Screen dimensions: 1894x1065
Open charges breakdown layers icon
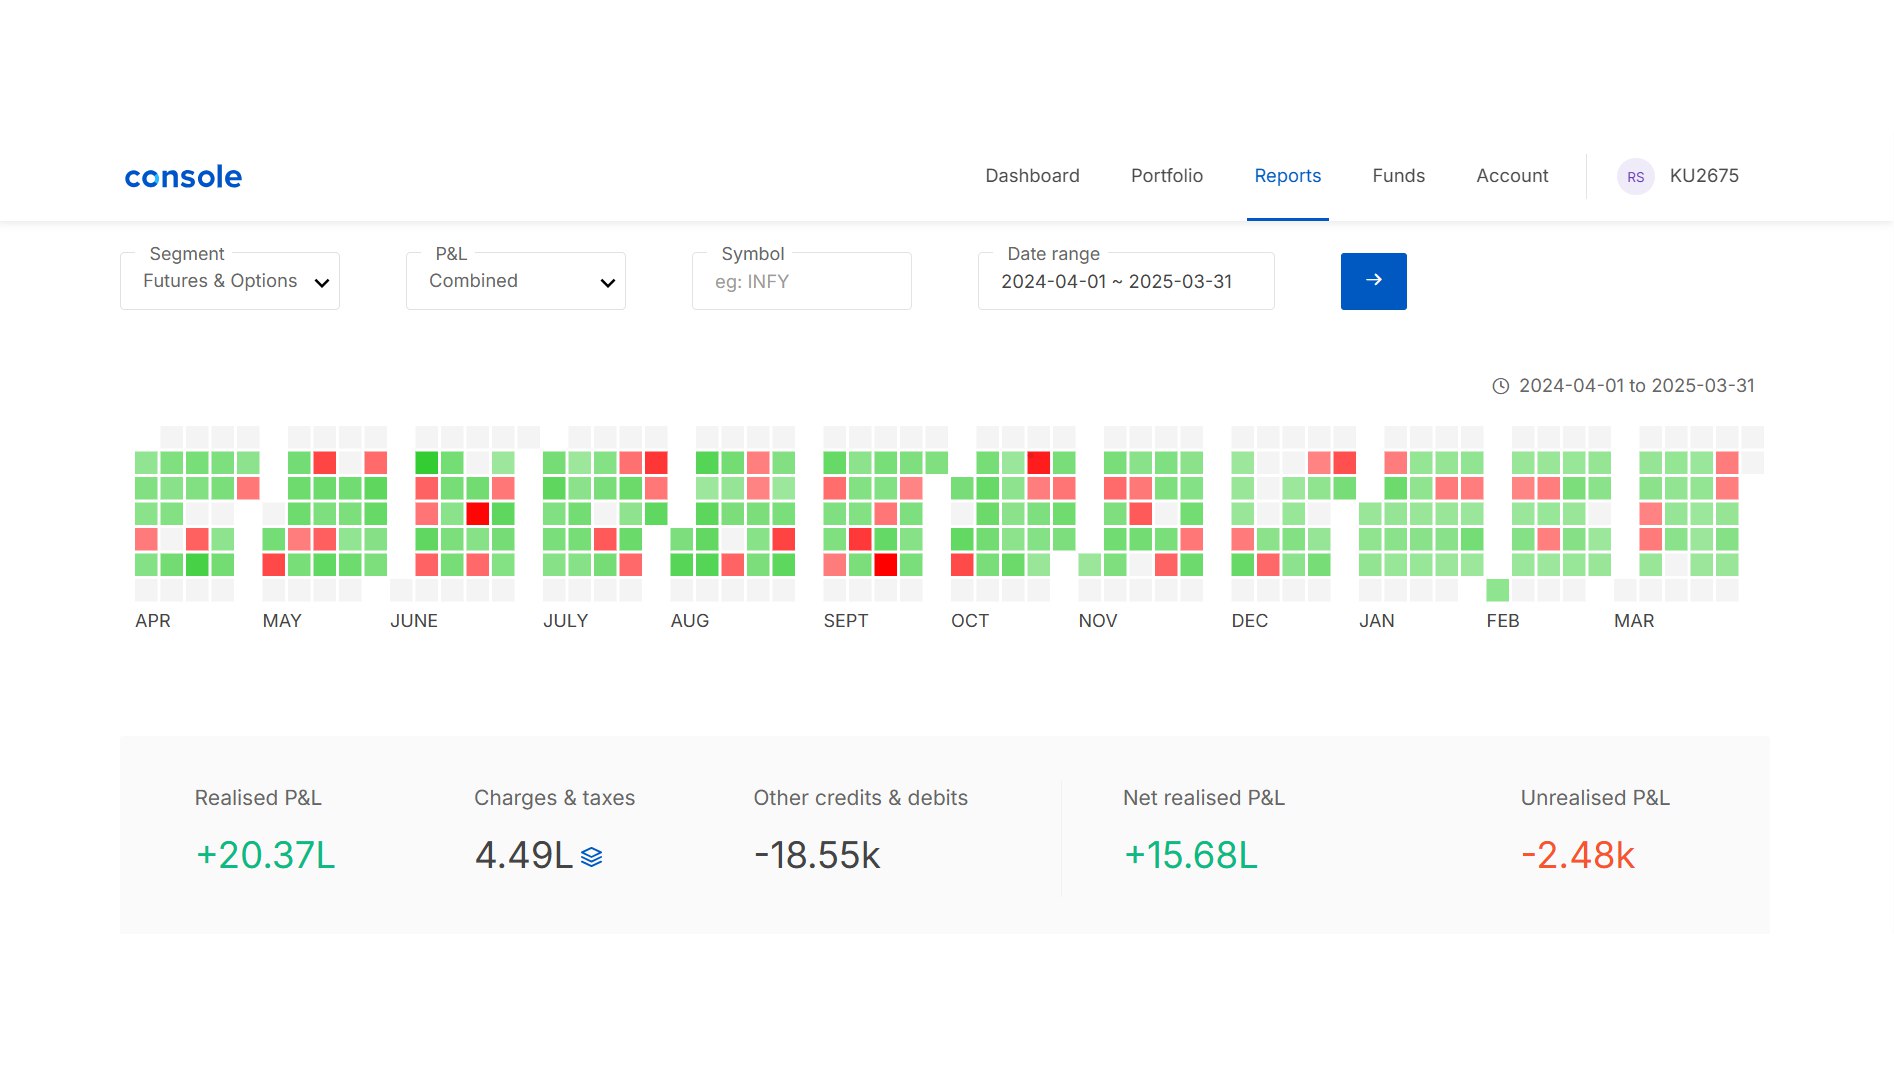[591, 857]
